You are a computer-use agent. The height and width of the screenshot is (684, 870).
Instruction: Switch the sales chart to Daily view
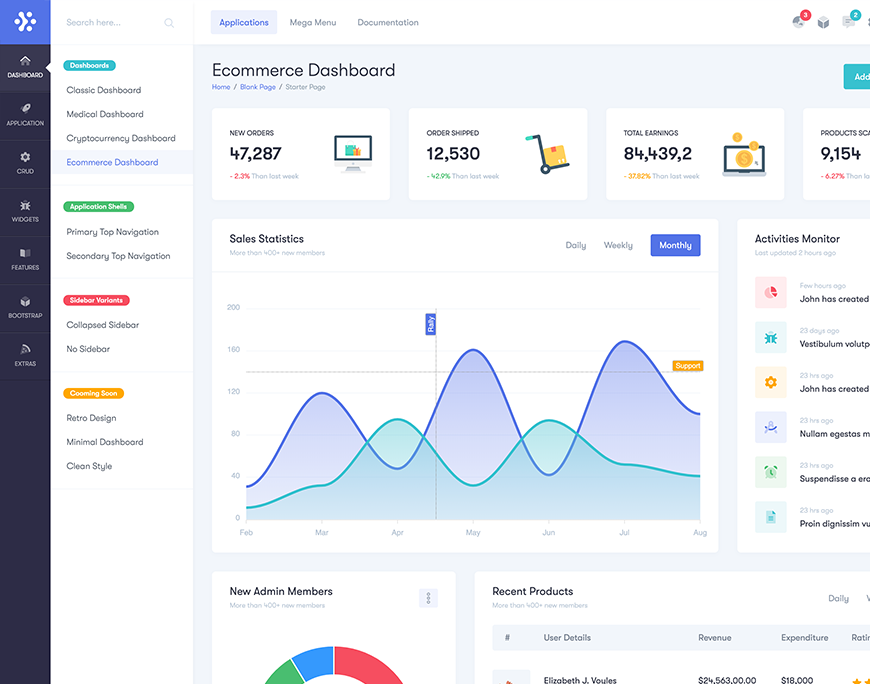(576, 245)
